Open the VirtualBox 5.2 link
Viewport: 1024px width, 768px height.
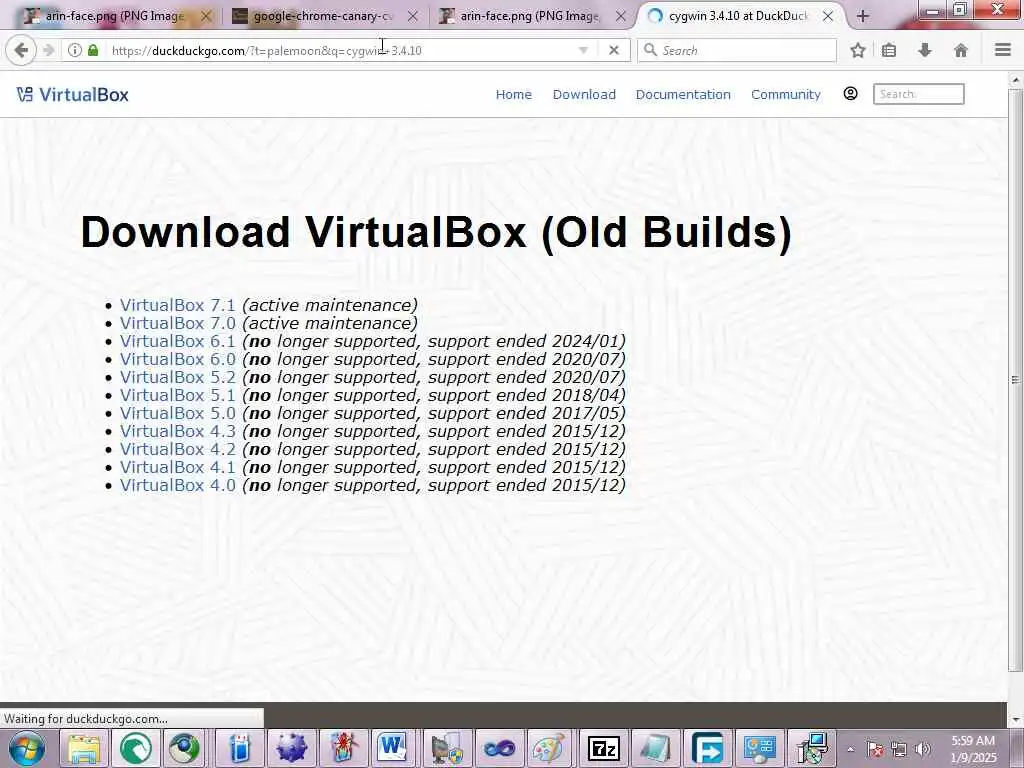click(177, 377)
